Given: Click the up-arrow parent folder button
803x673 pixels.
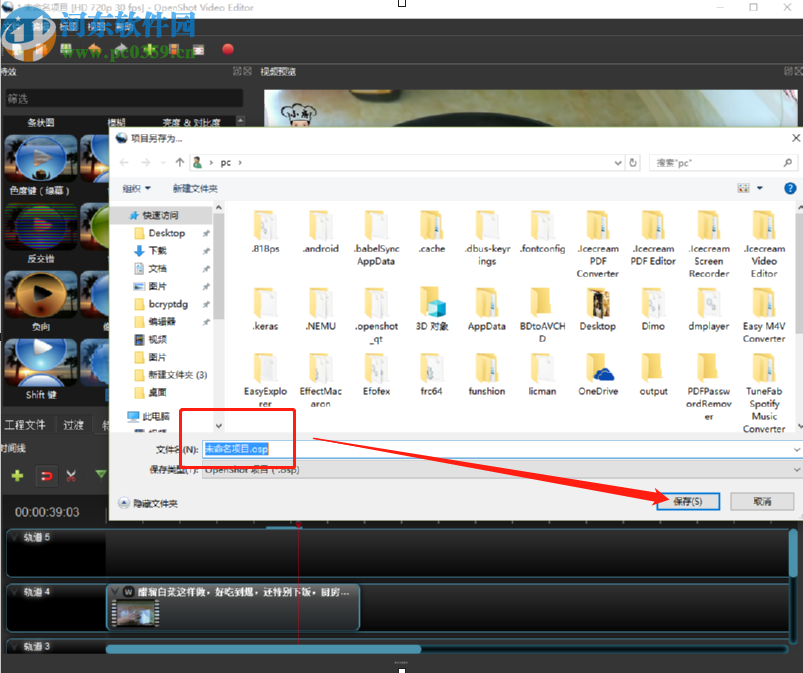Looking at the screenshot, I should point(180,162).
